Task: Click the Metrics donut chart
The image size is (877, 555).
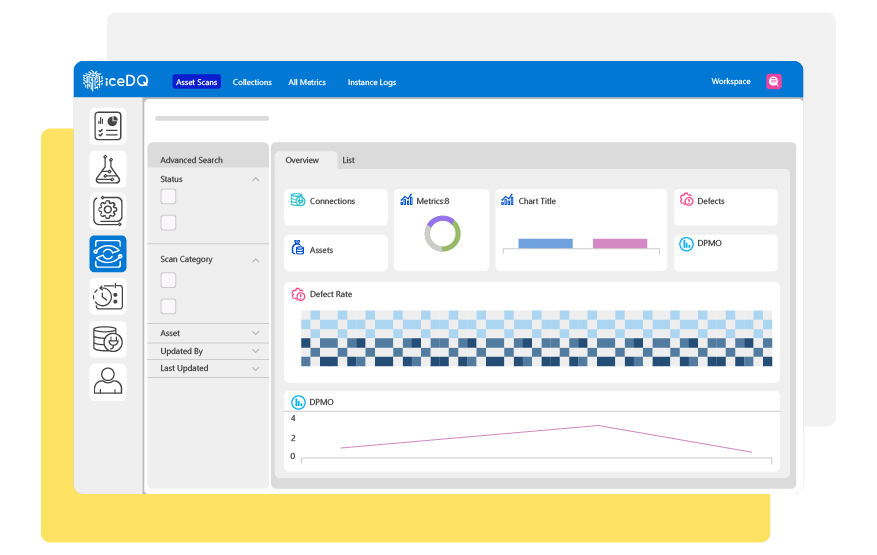Action: 442,234
